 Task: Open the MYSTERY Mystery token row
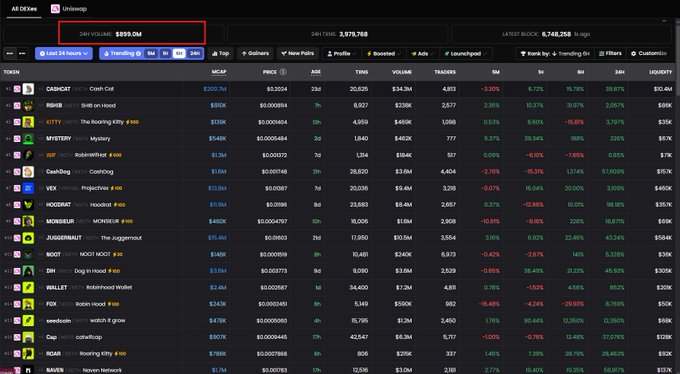pyautogui.click(x=337, y=138)
